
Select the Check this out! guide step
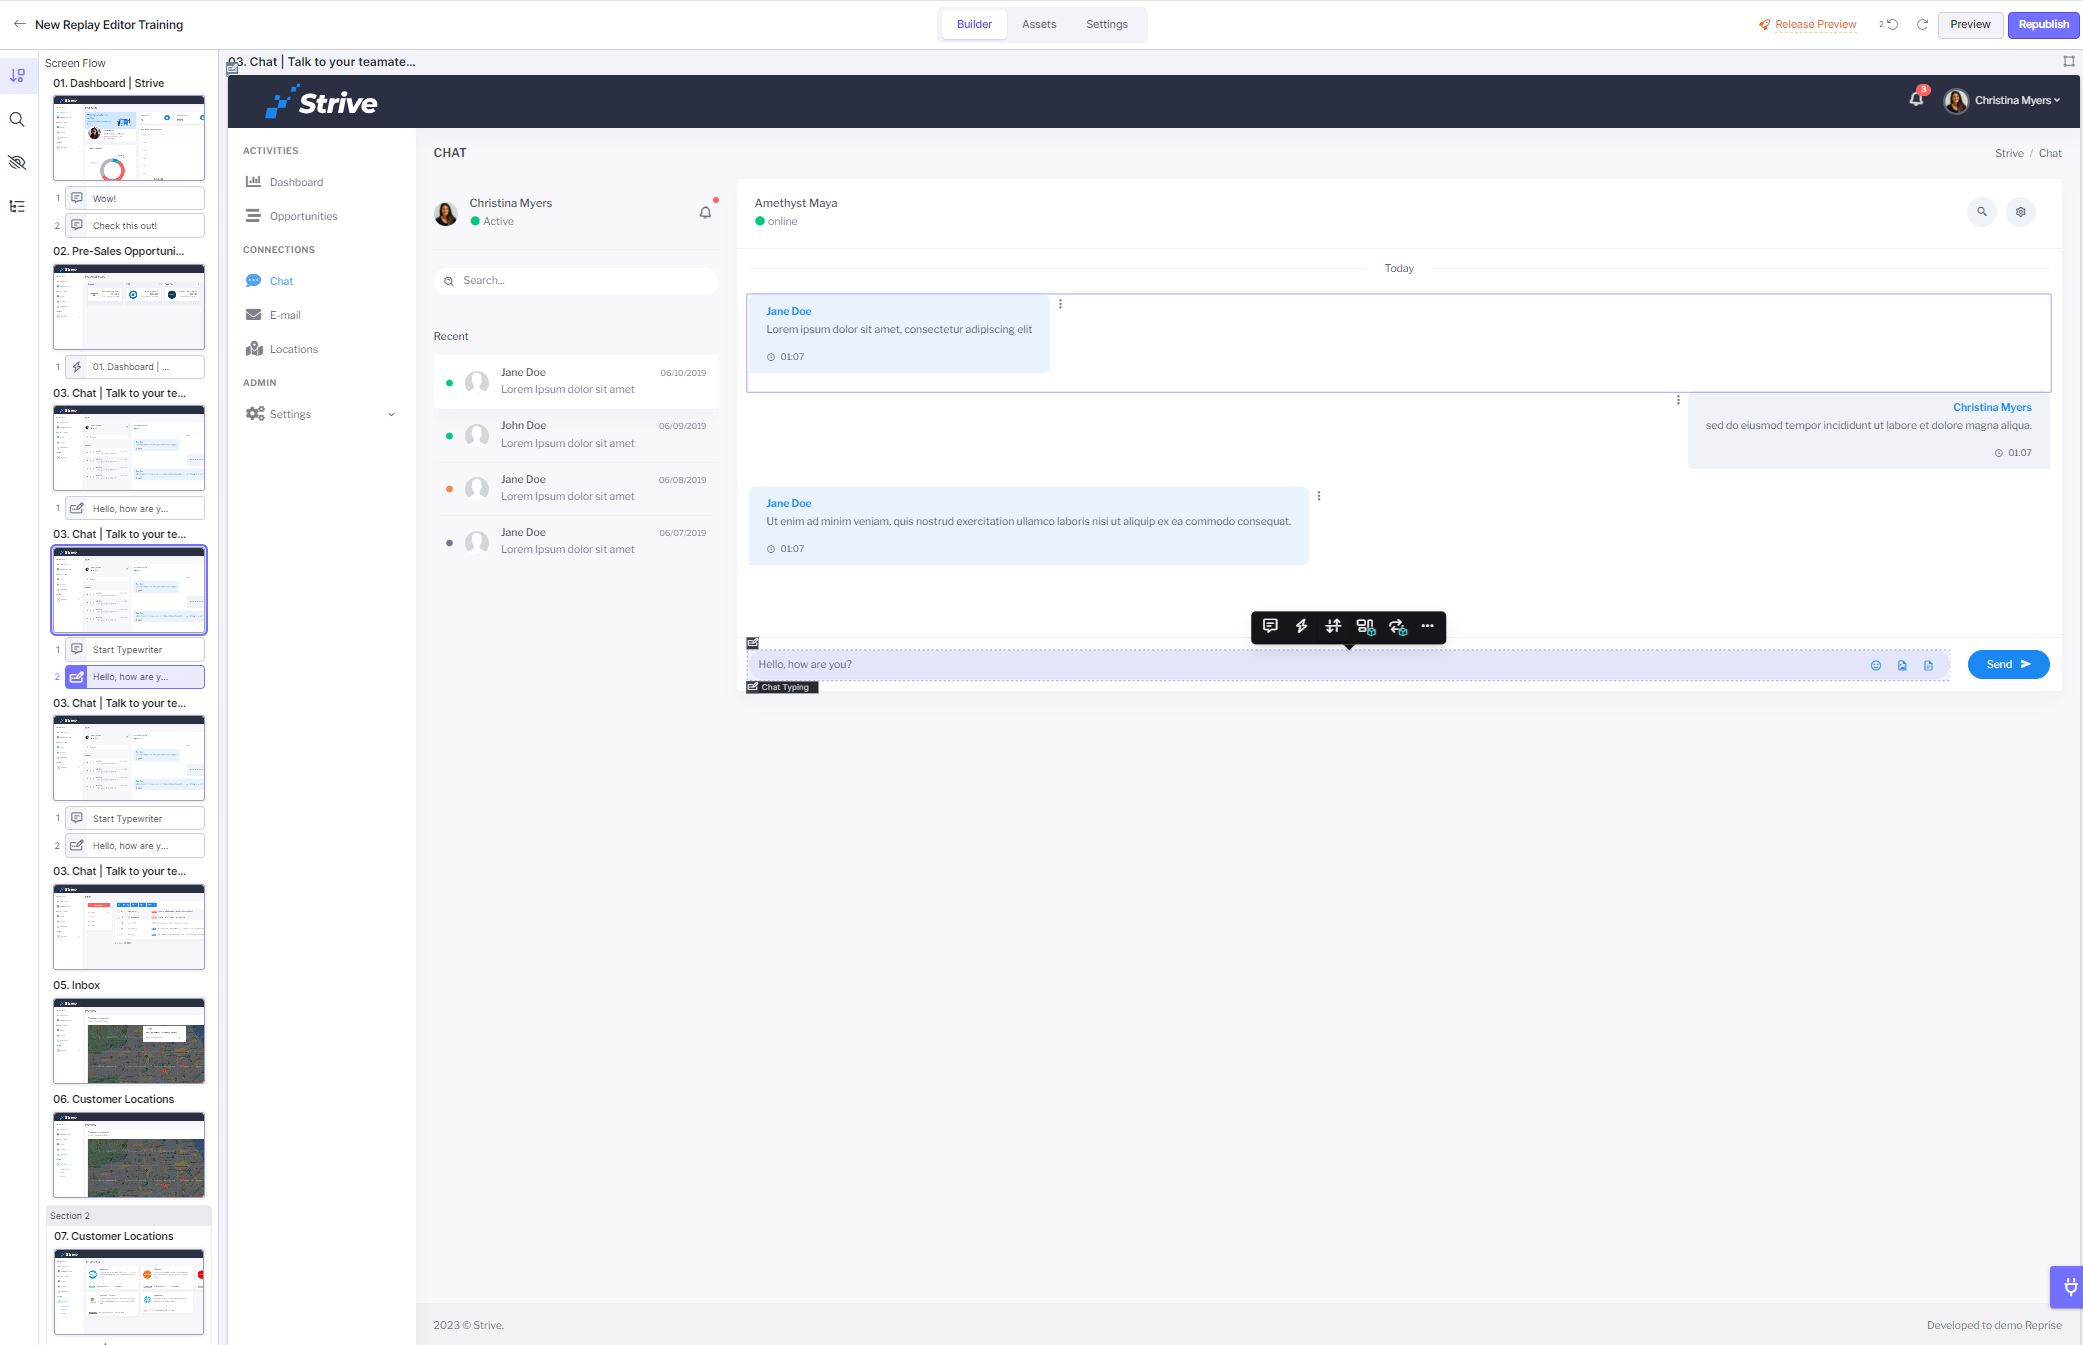(135, 225)
